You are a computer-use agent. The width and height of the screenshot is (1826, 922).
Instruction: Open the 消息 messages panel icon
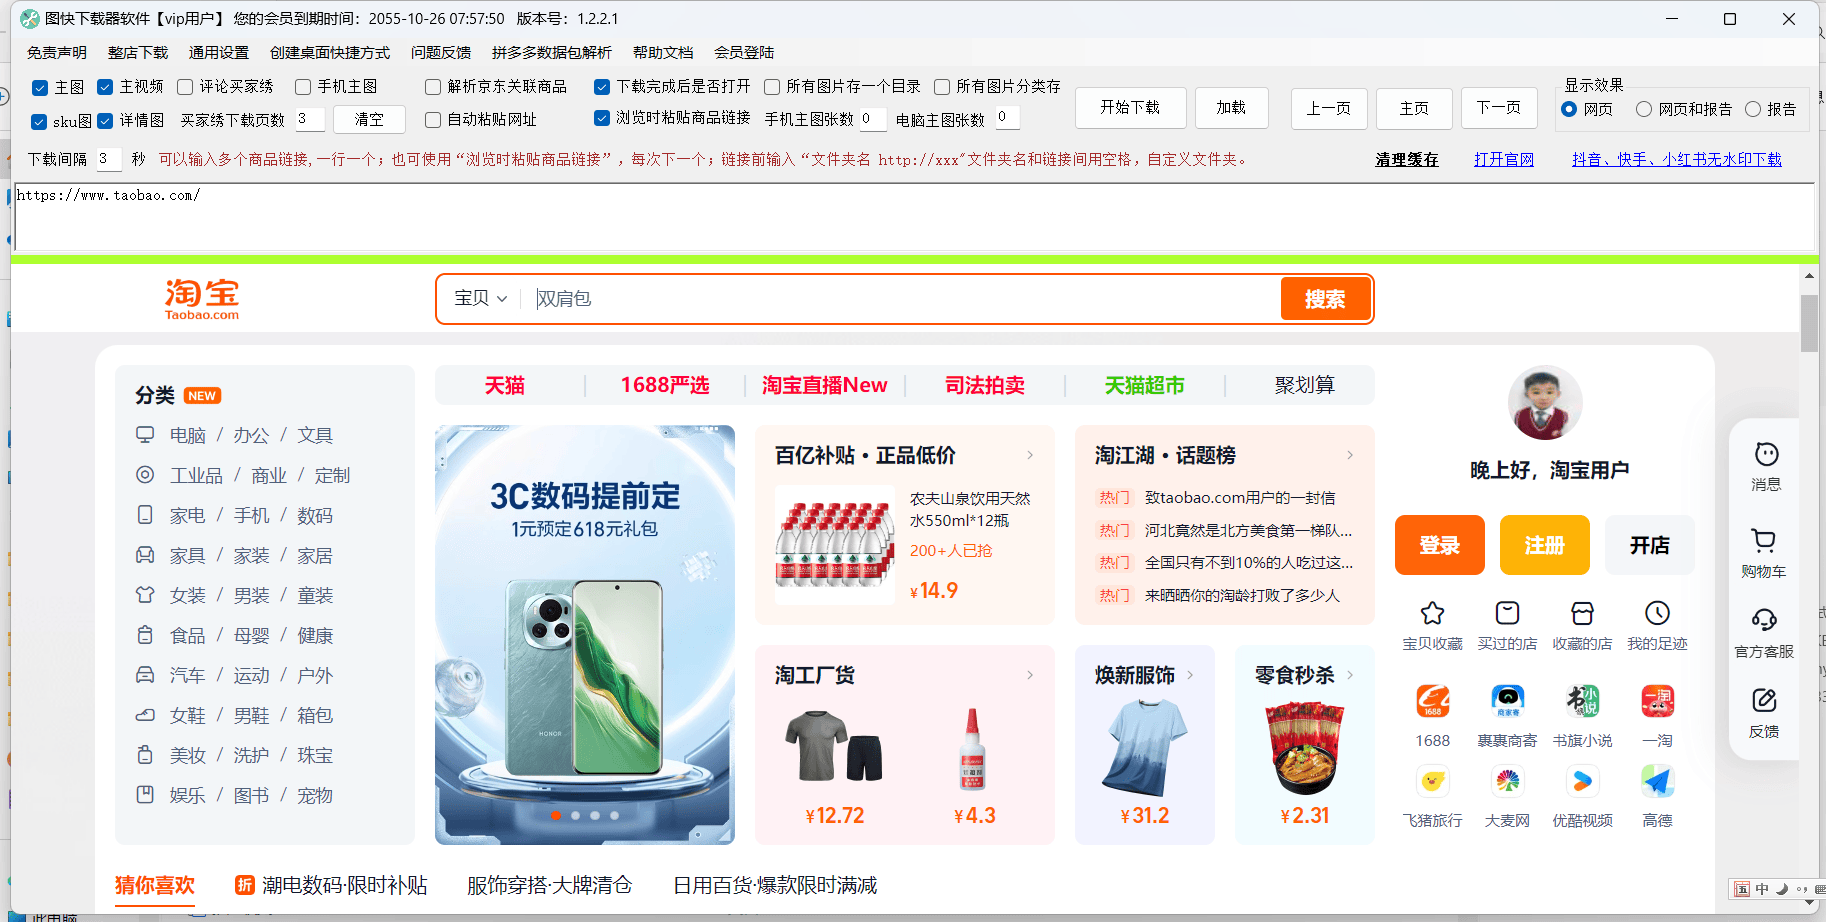click(x=1763, y=463)
